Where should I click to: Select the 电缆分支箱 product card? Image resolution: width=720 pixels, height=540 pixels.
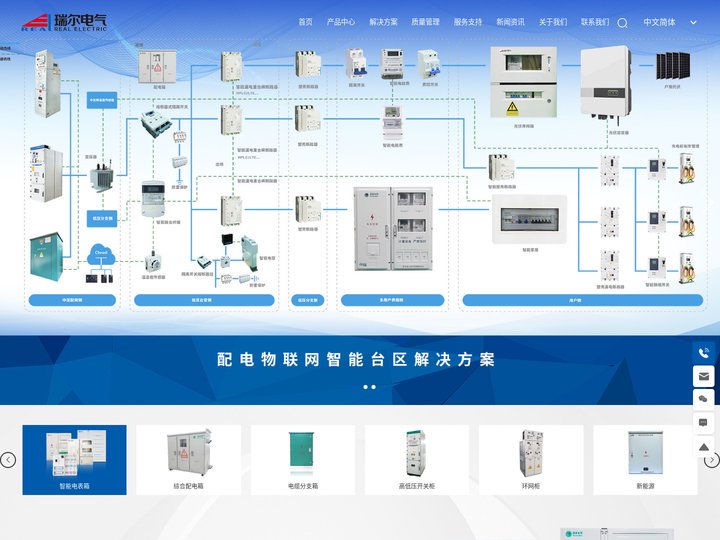[303, 460]
